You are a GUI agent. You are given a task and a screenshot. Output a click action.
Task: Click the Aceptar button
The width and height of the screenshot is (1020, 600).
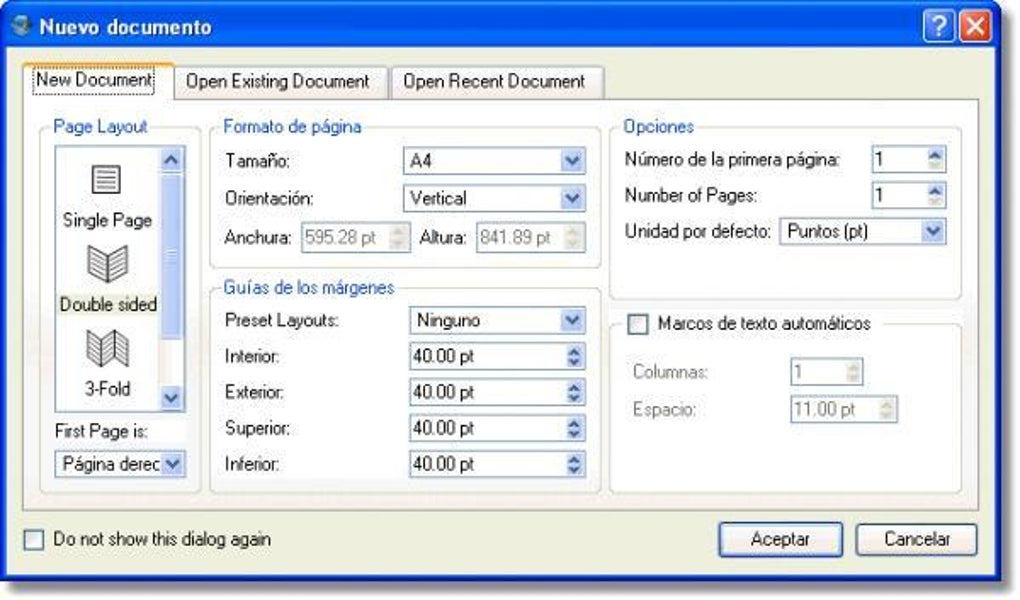[780, 539]
